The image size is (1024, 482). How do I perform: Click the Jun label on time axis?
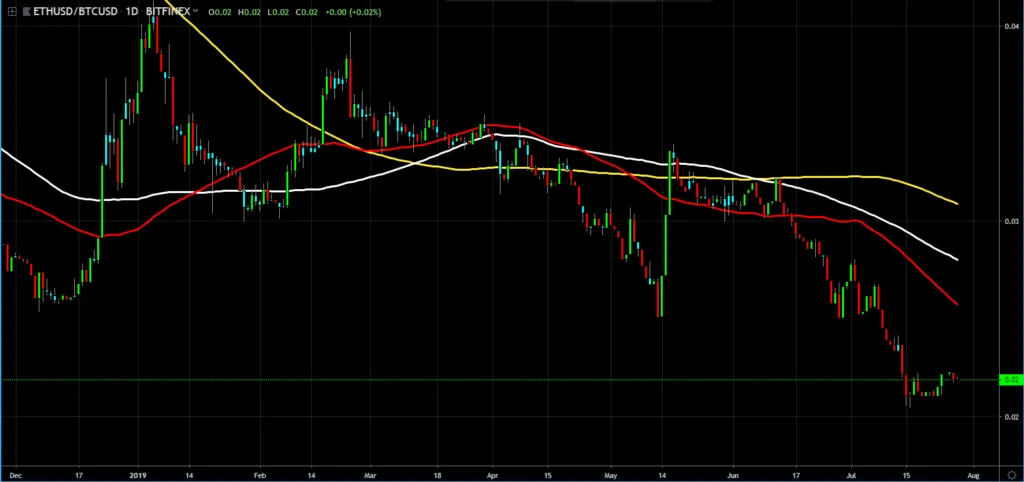(733, 475)
